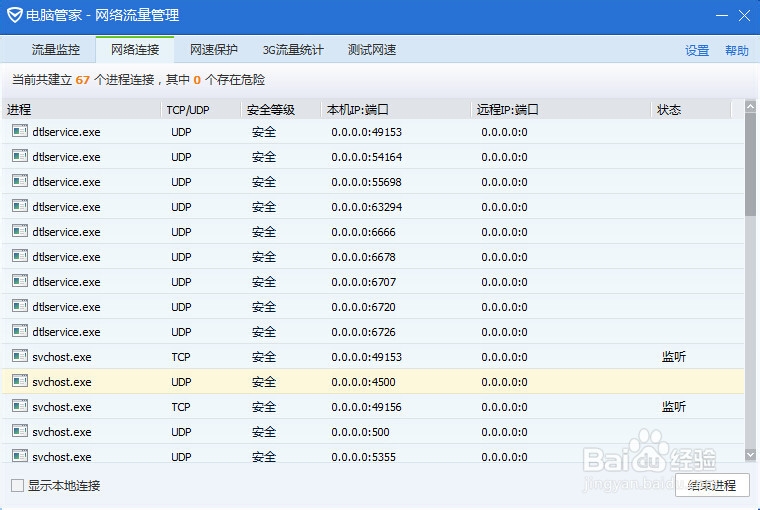The image size is (760, 510).
Task: Select local address 0.0.0.0:6707
Action: point(364,282)
